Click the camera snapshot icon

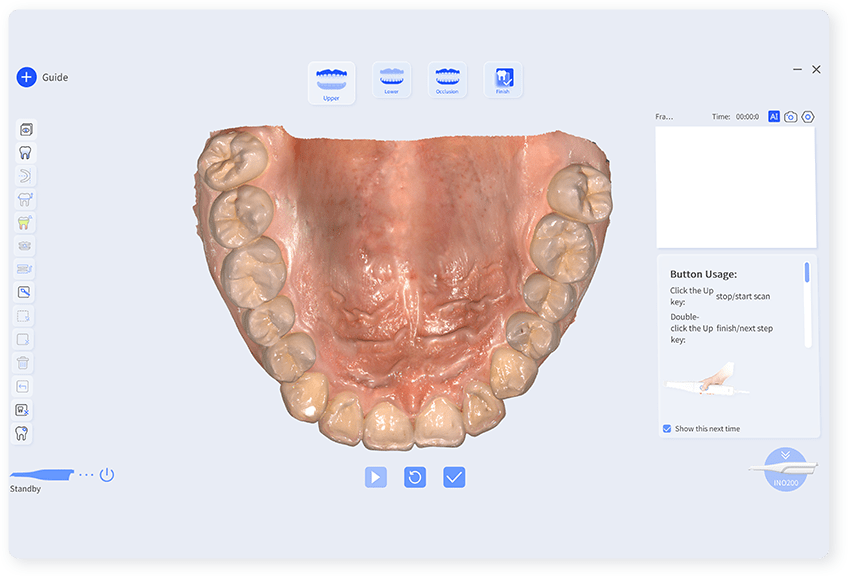[791, 117]
